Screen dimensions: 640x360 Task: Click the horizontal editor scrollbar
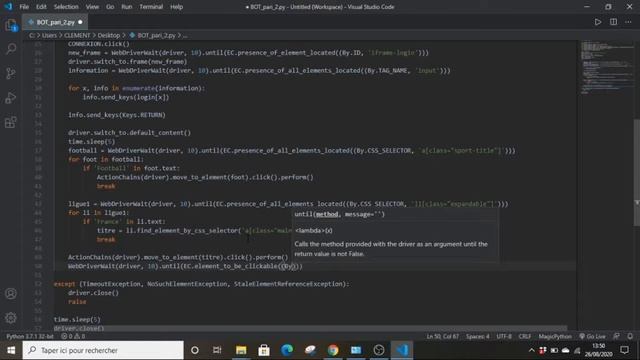click(310, 328)
